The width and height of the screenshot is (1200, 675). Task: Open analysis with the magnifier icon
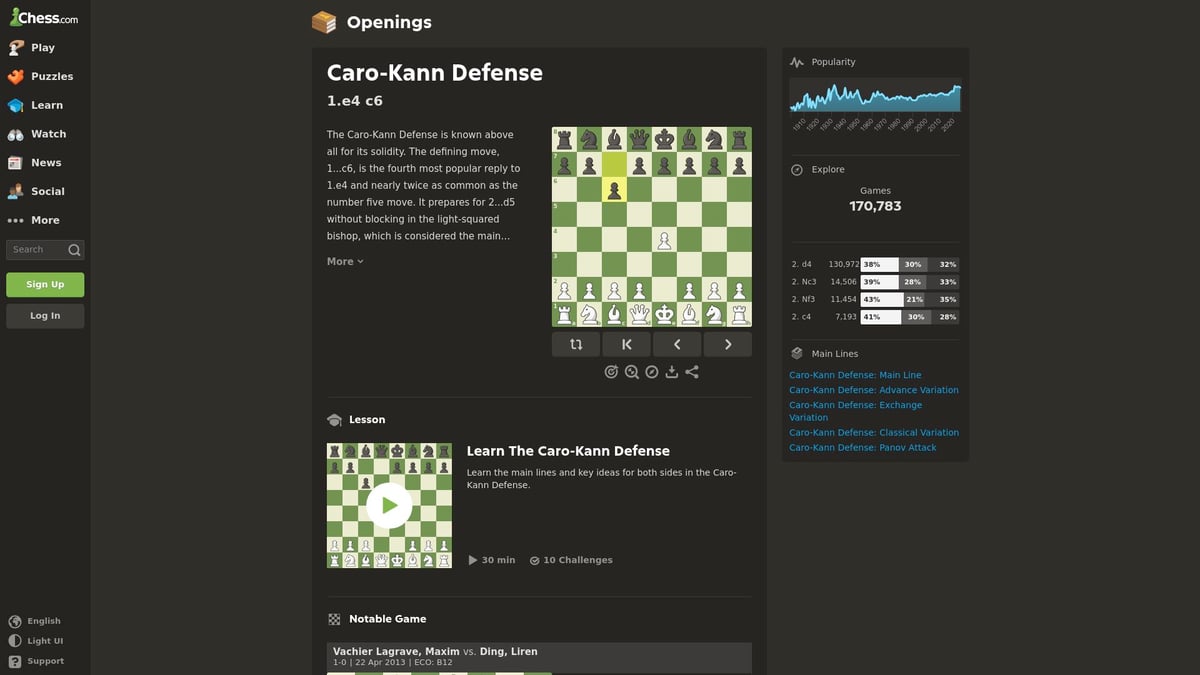(632, 371)
